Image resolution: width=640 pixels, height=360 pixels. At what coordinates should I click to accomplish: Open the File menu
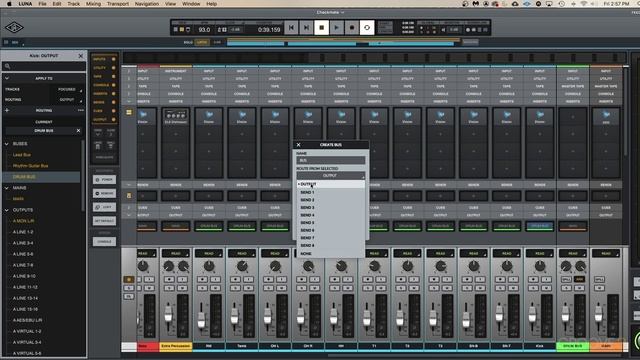42,4
